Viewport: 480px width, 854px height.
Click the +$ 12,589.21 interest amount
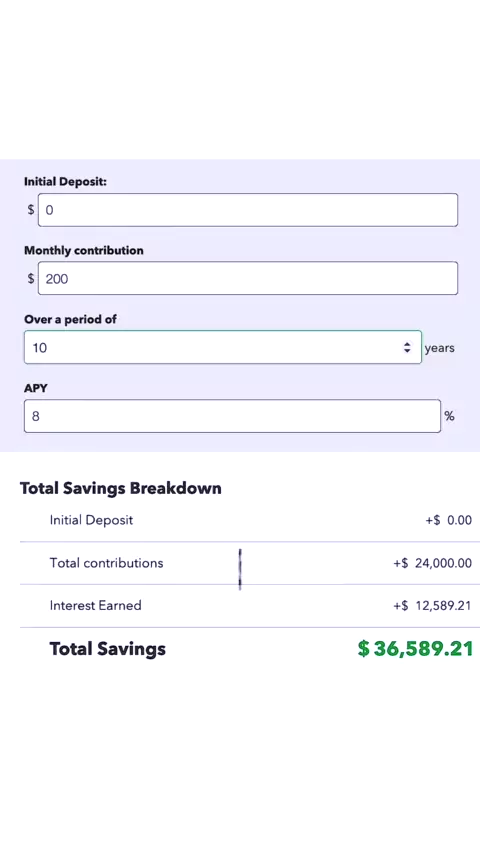(x=433, y=606)
